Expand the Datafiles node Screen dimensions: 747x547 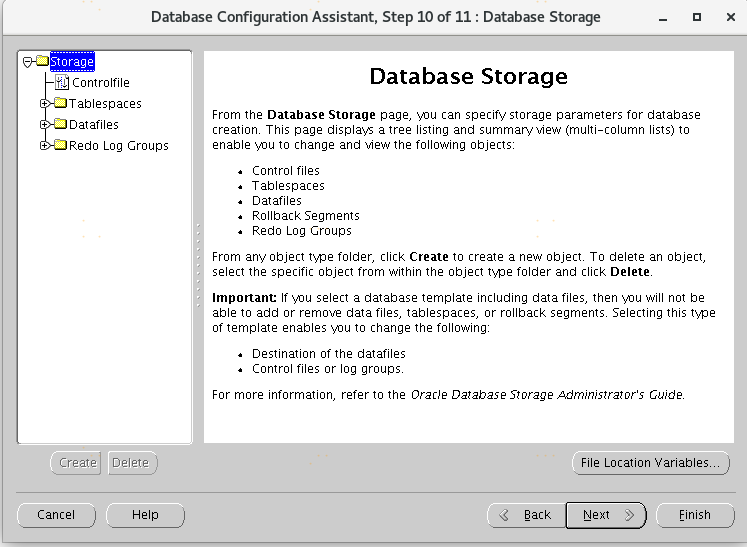pos(45,125)
